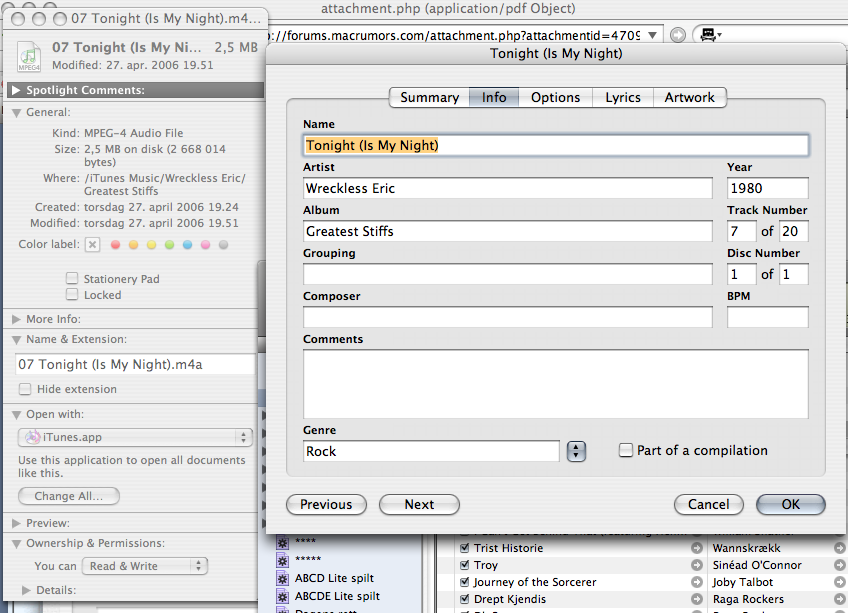Viewport: 848px width, 613px height.
Task: Select the ***** smart playlist icon
Action: click(x=282, y=560)
